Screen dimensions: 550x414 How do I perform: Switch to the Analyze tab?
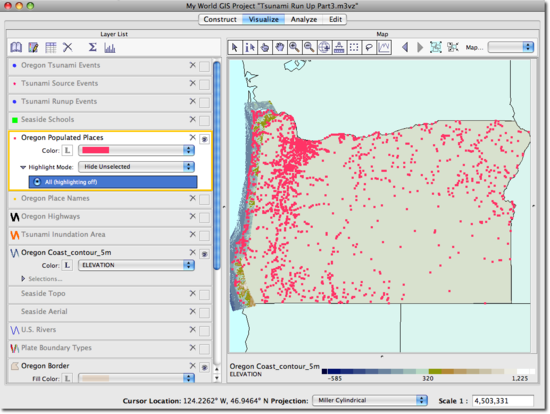304,19
